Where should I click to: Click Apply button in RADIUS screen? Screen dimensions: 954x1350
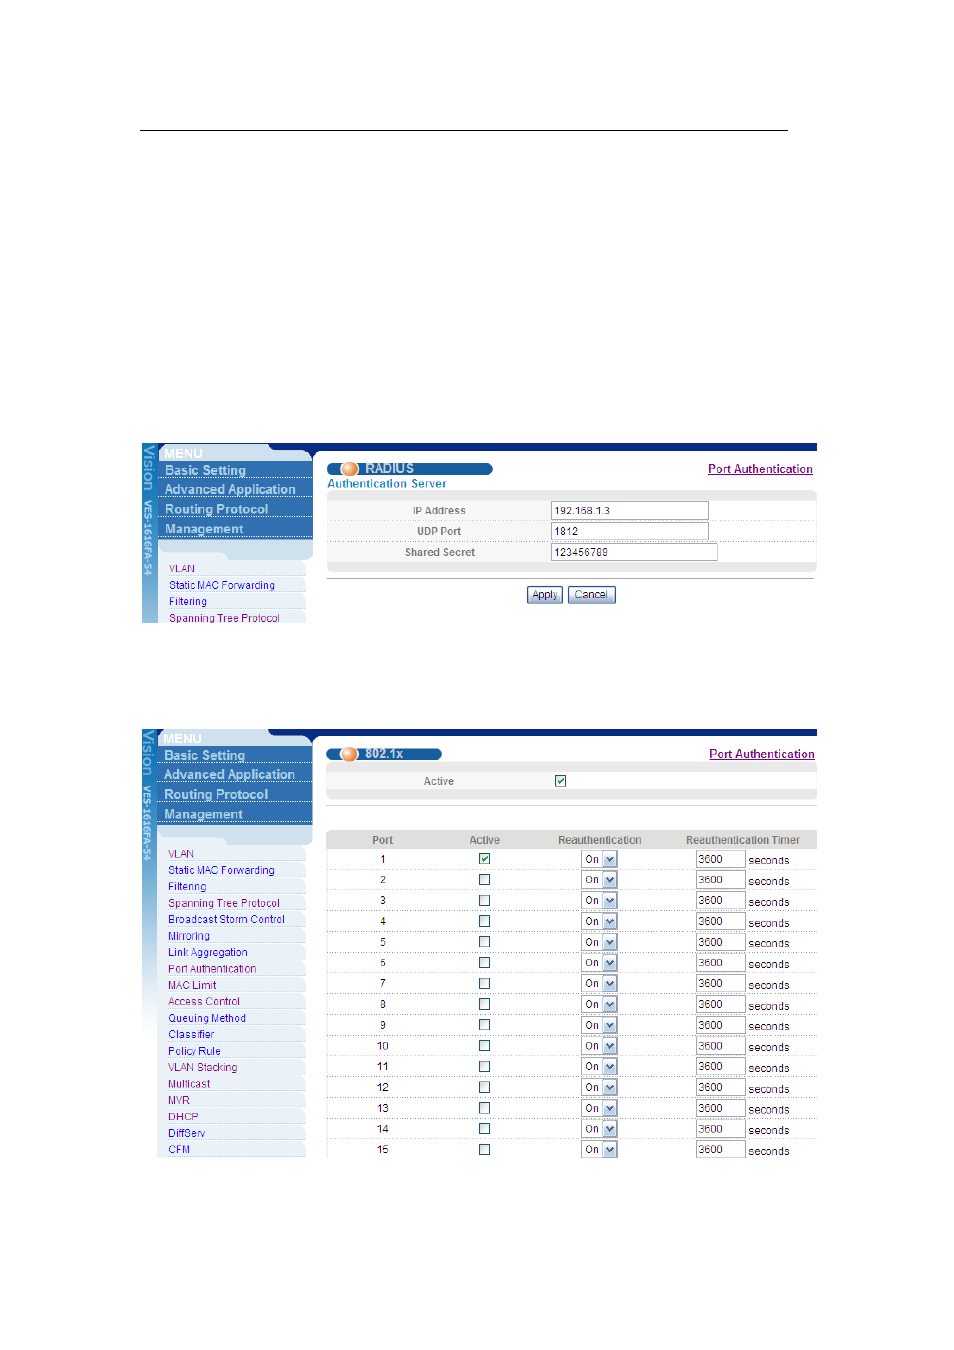tap(544, 595)
